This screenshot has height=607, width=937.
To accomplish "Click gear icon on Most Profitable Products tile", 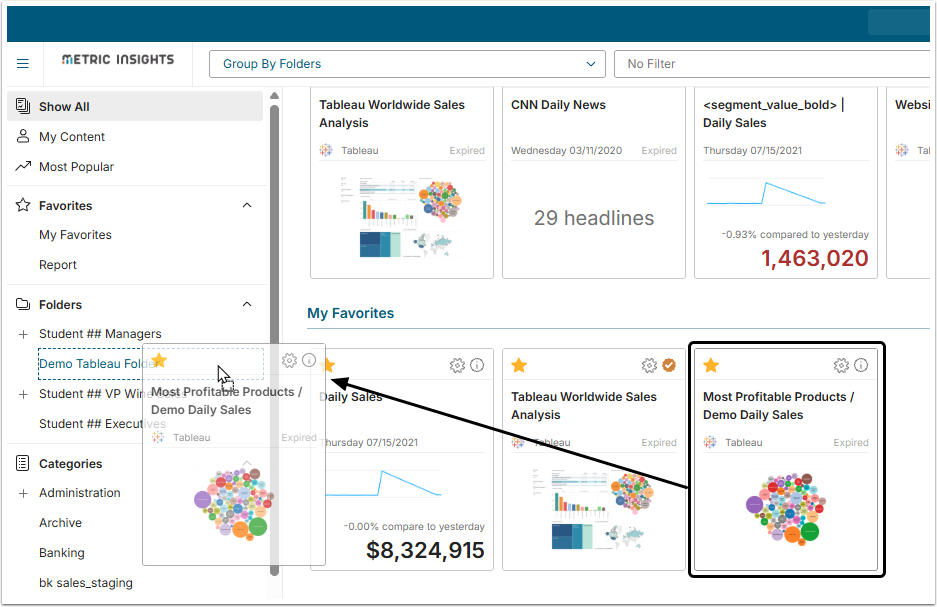I will tap(841, 366).
